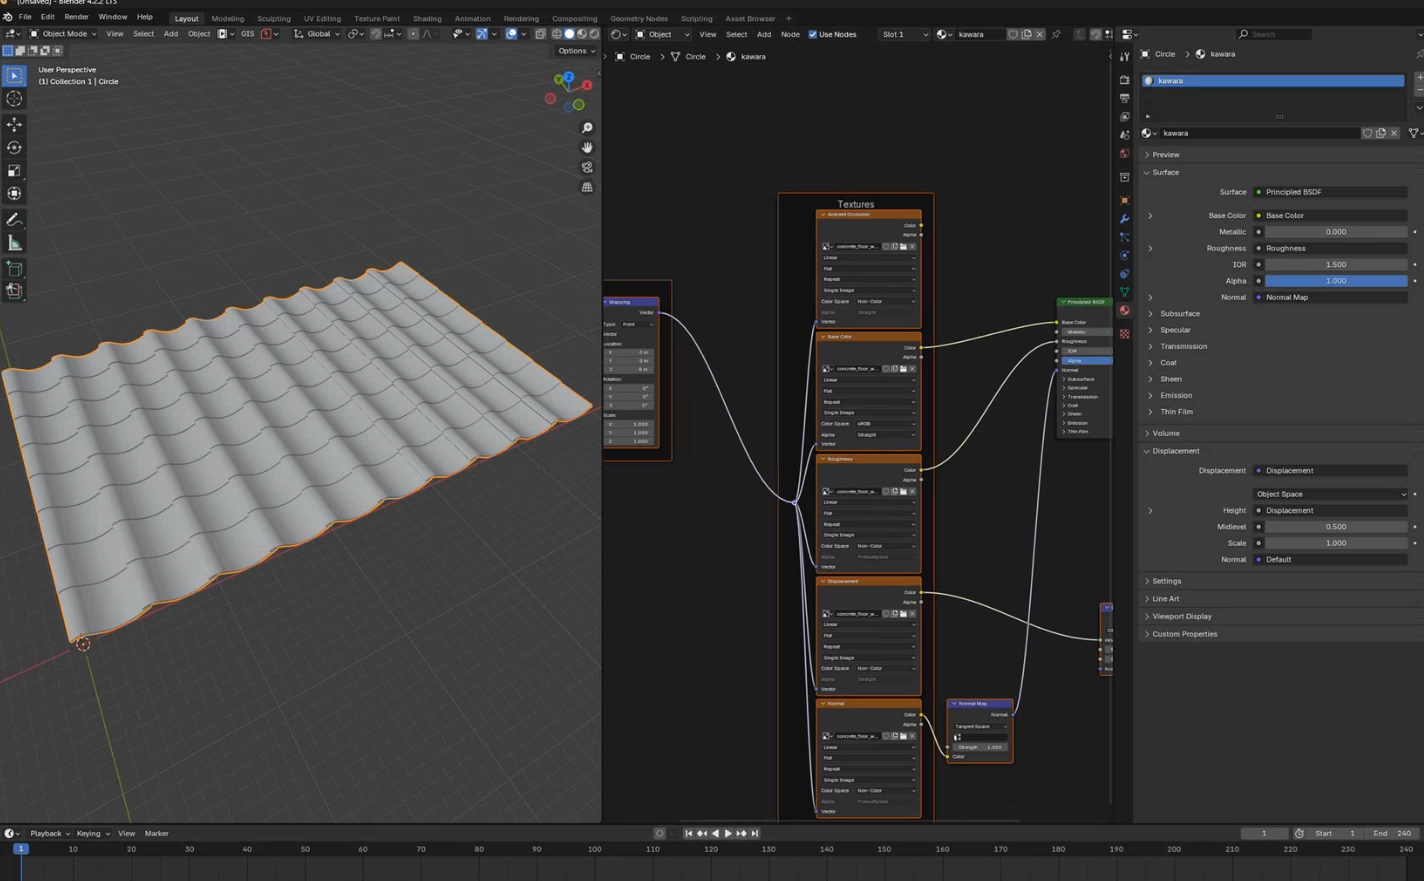Open the Modifiers wrench properties tab

1124,219
